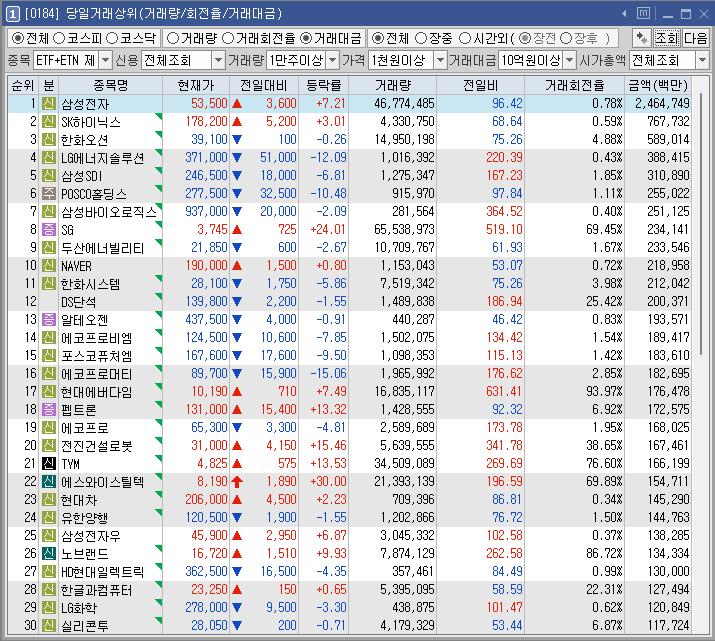Click the +24.01 change rate of SG
Viewport: 715px width, 641px height.
click(x=328, y=229)
